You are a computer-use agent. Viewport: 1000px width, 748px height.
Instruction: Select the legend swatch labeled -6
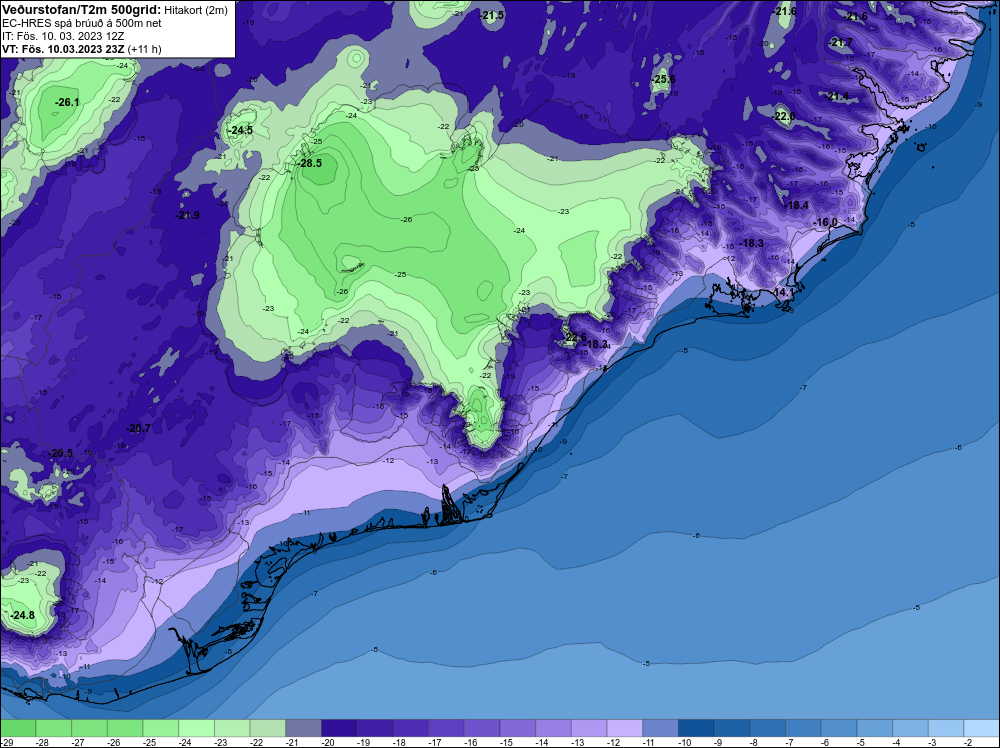(x=839, y=728)
